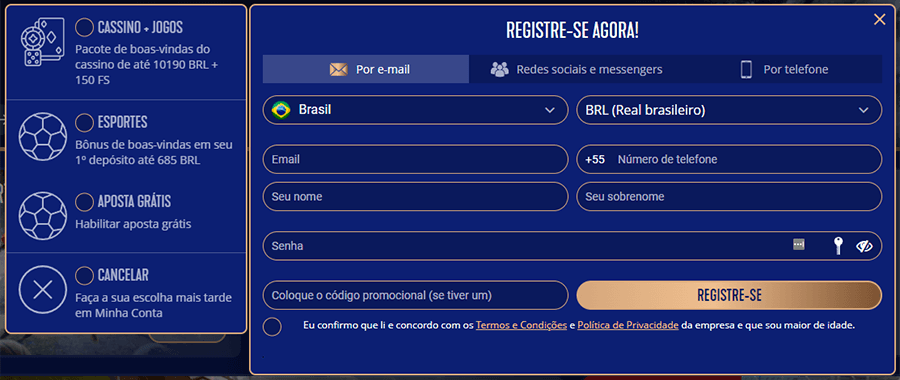The image size is (900, 380).
Task: Open the +55 phone code selector
Action: pos(595,160)
